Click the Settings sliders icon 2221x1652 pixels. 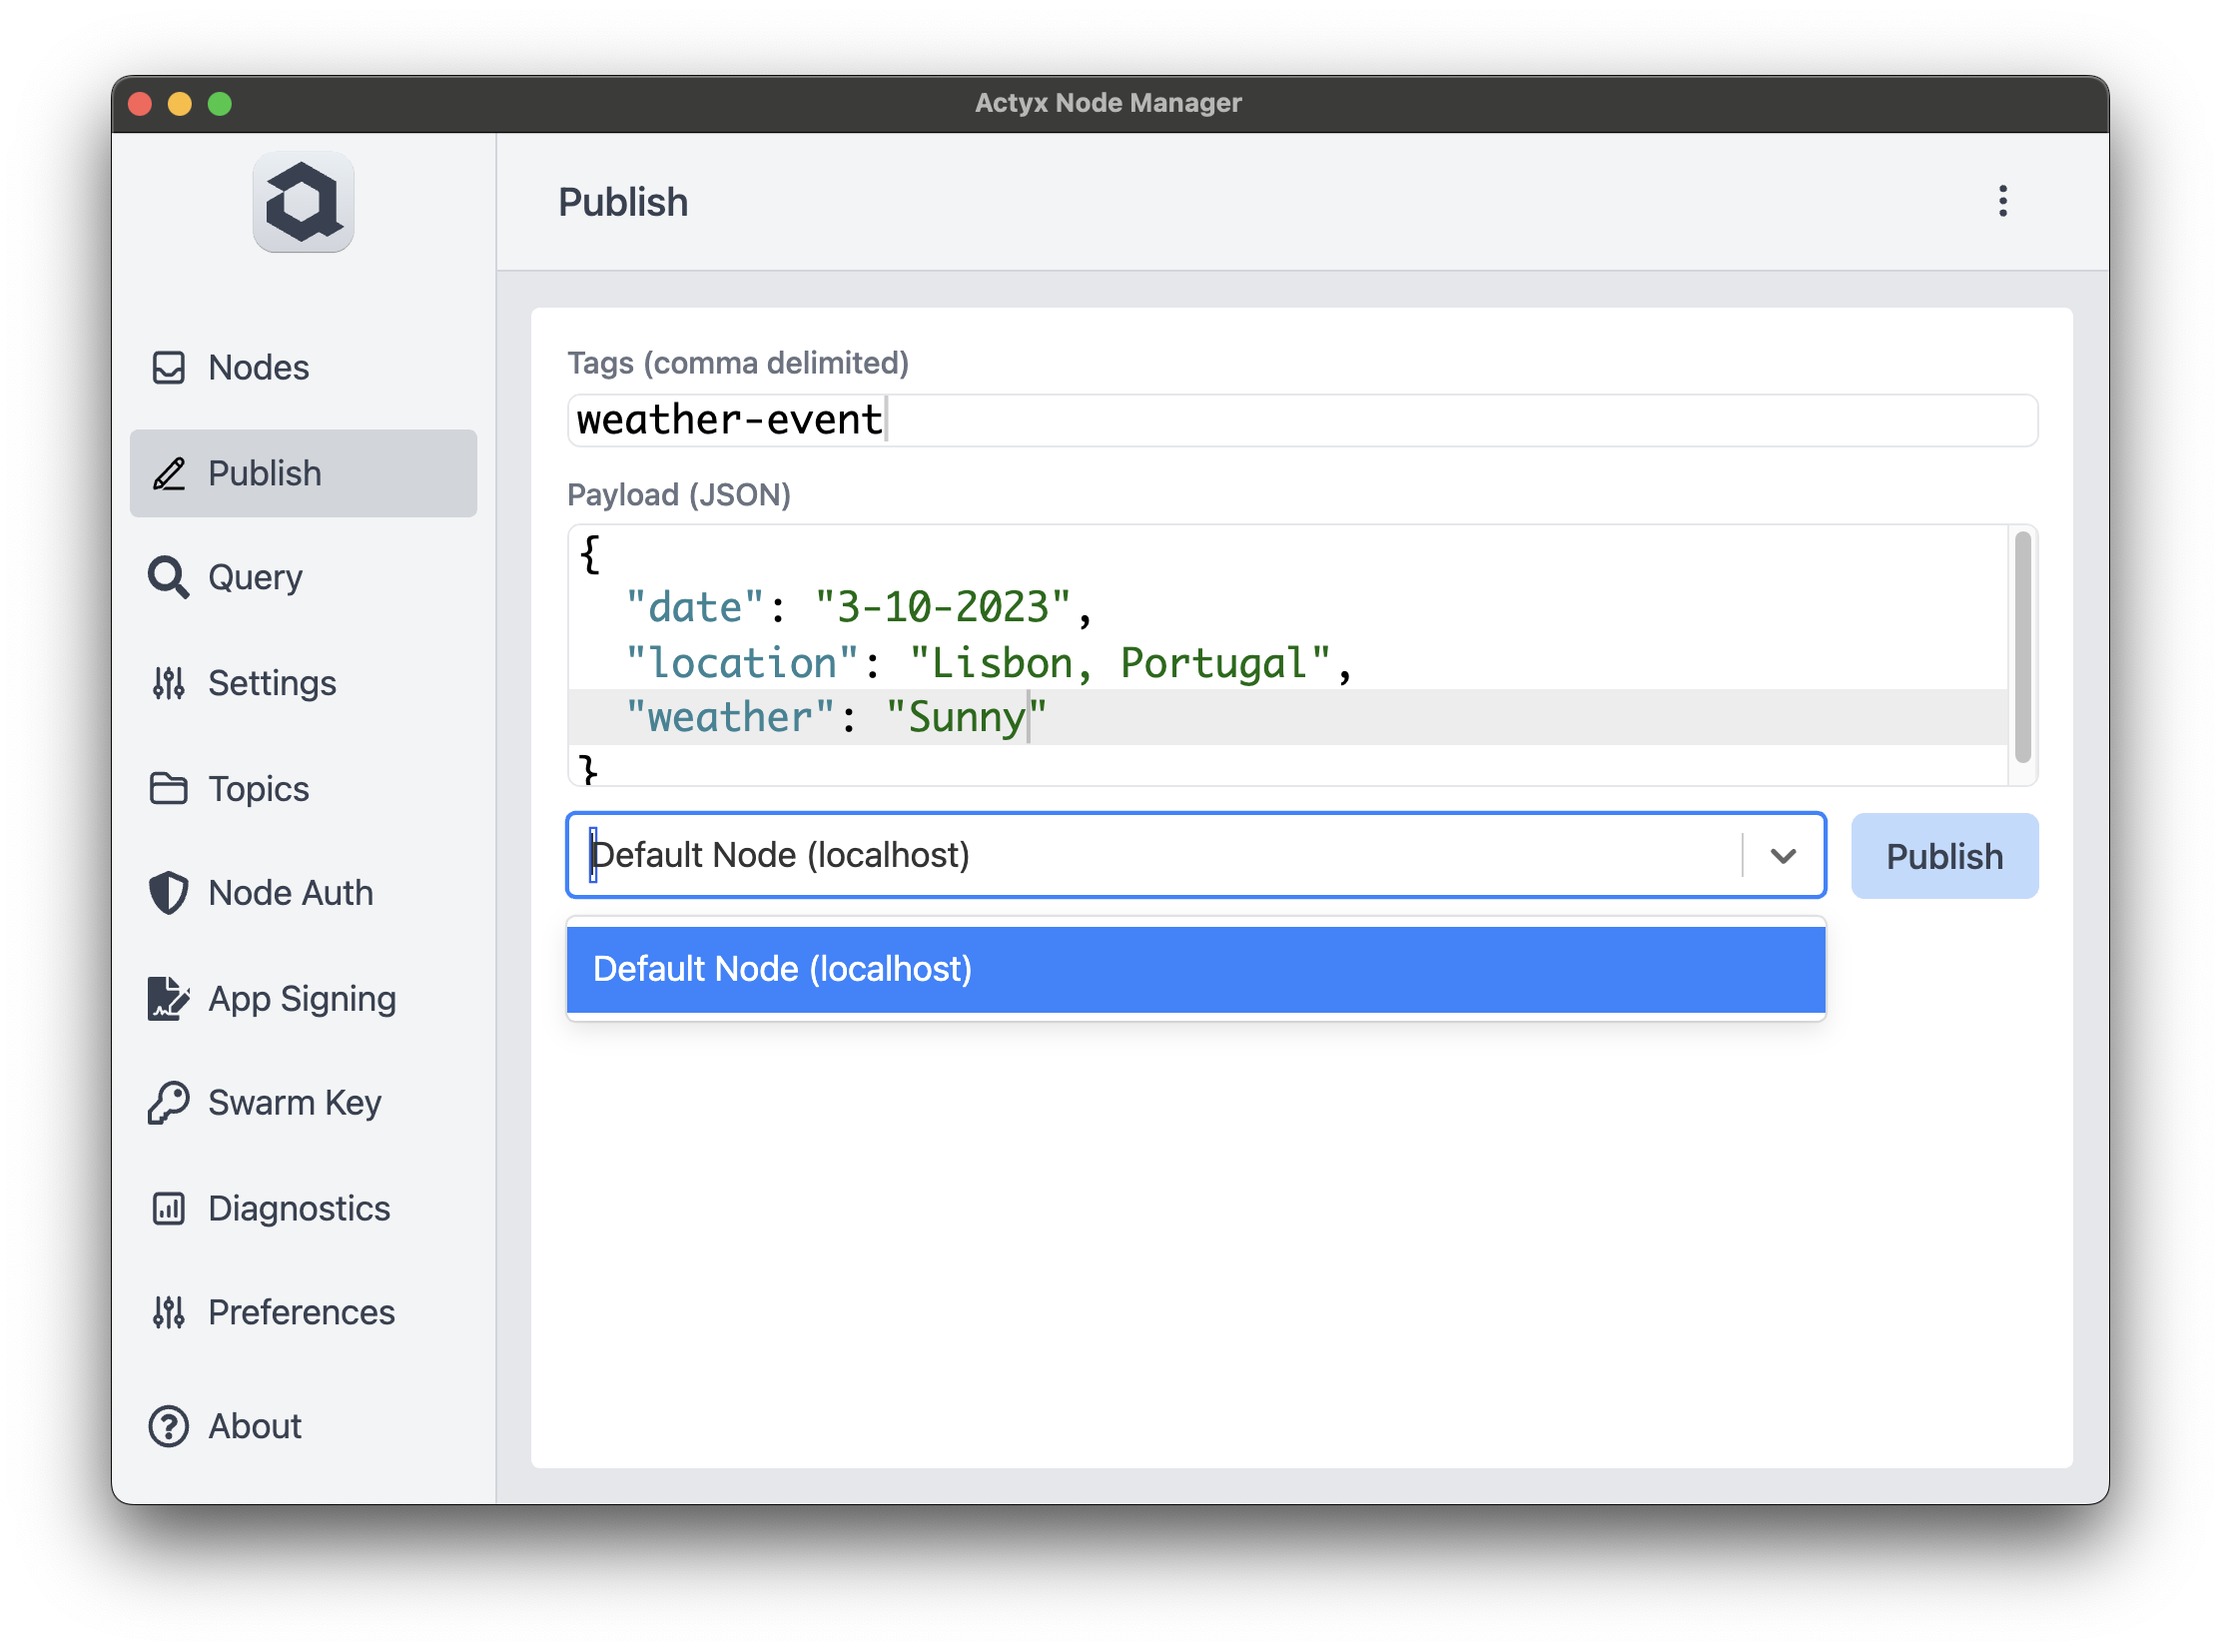point(168,683)
